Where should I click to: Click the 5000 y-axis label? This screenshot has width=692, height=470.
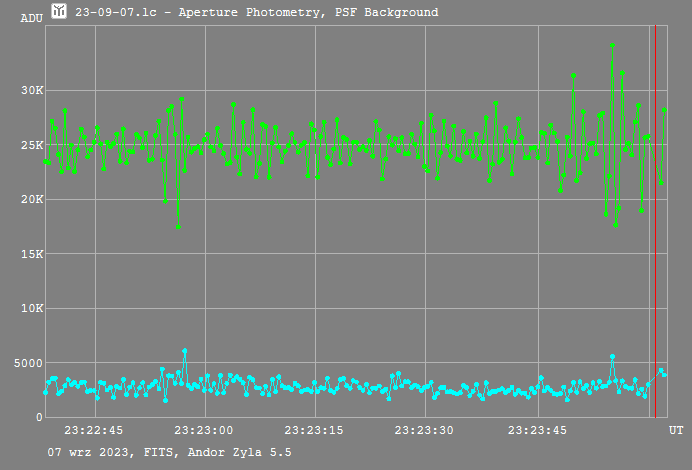tap(28, 363)
